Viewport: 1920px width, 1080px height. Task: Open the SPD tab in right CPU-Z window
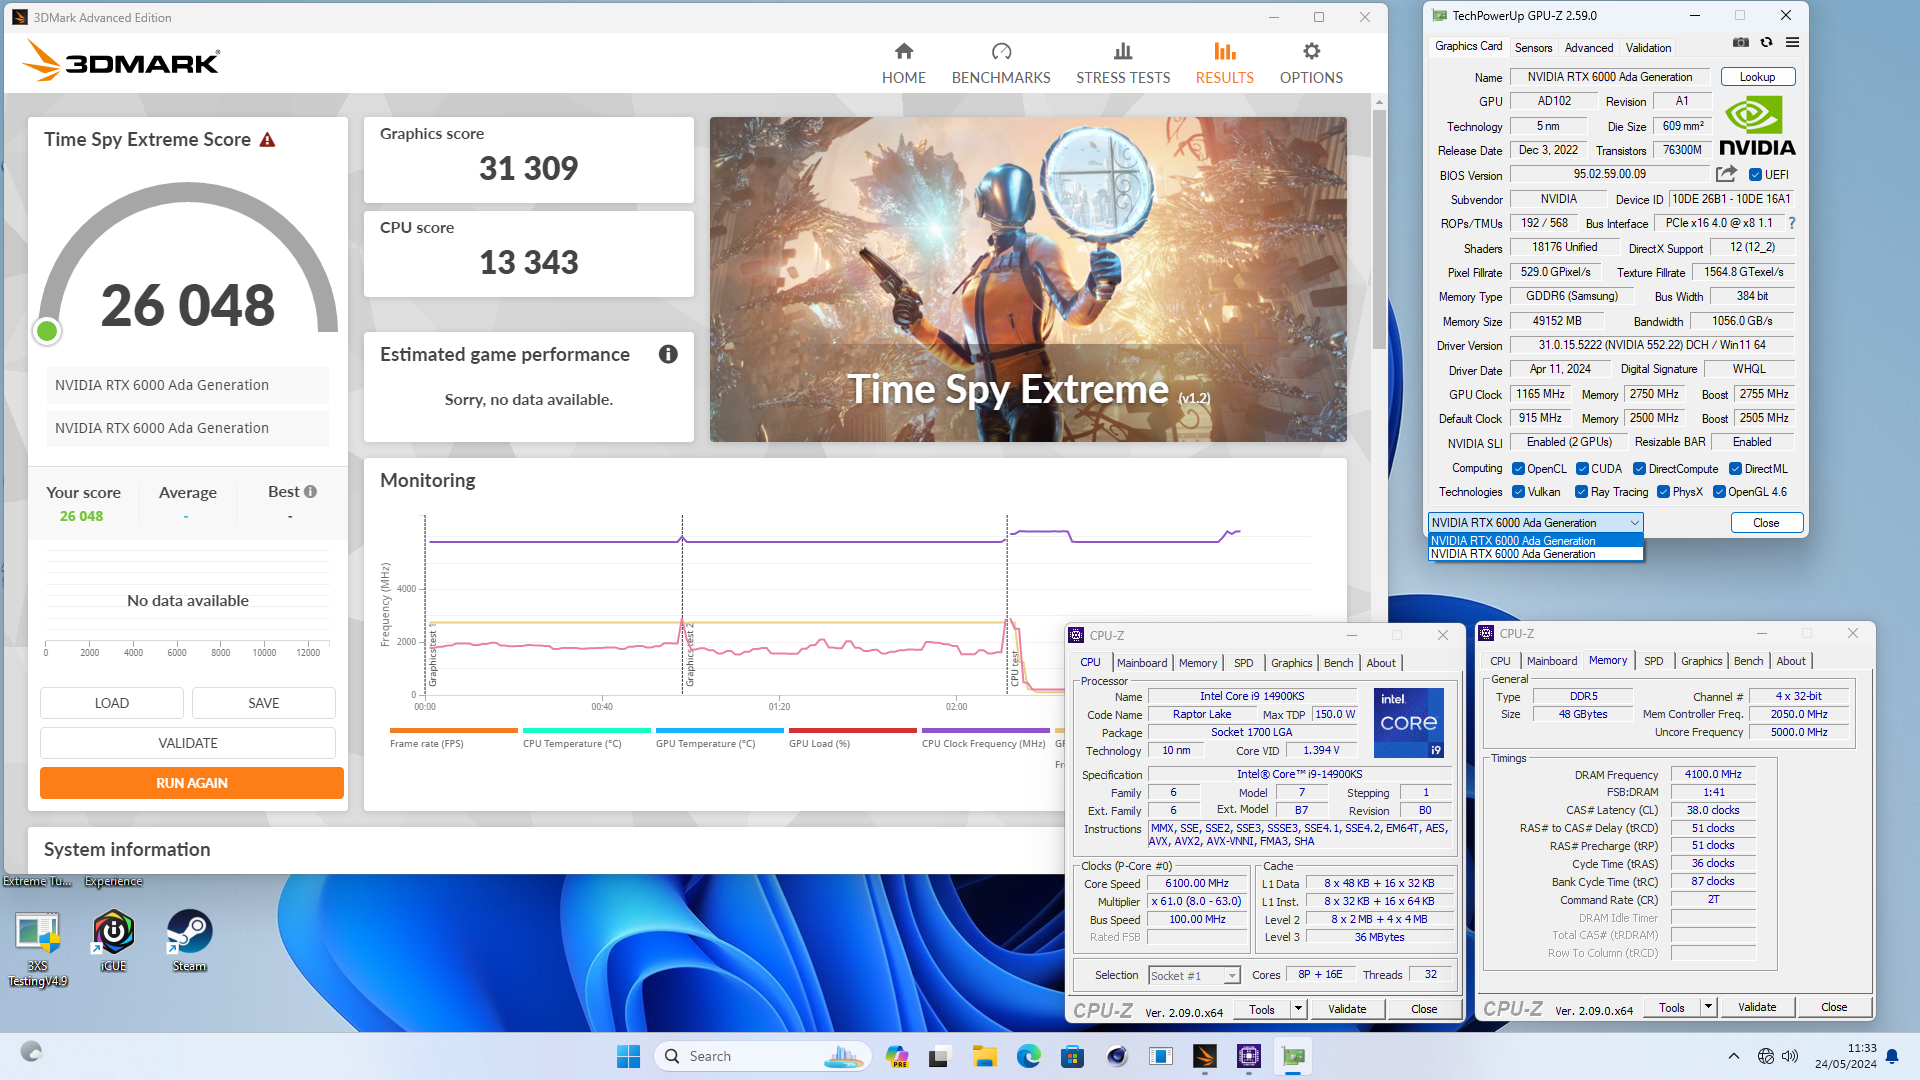point(1654,661)
